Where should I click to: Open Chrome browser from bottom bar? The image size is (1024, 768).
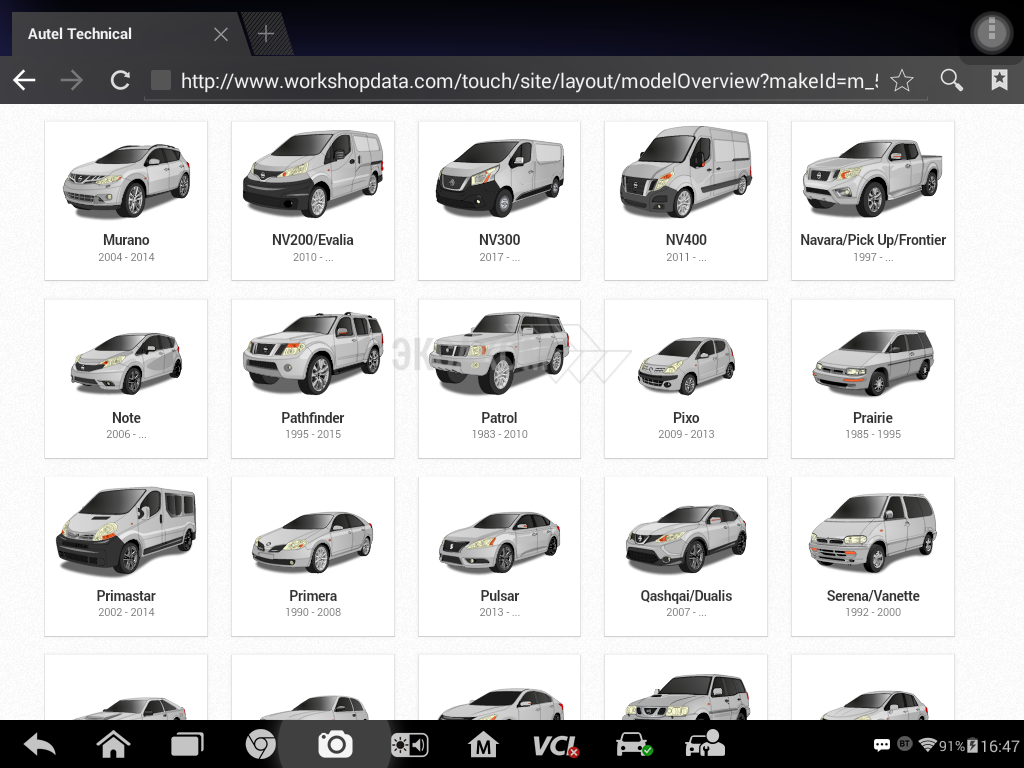(261, 744)
